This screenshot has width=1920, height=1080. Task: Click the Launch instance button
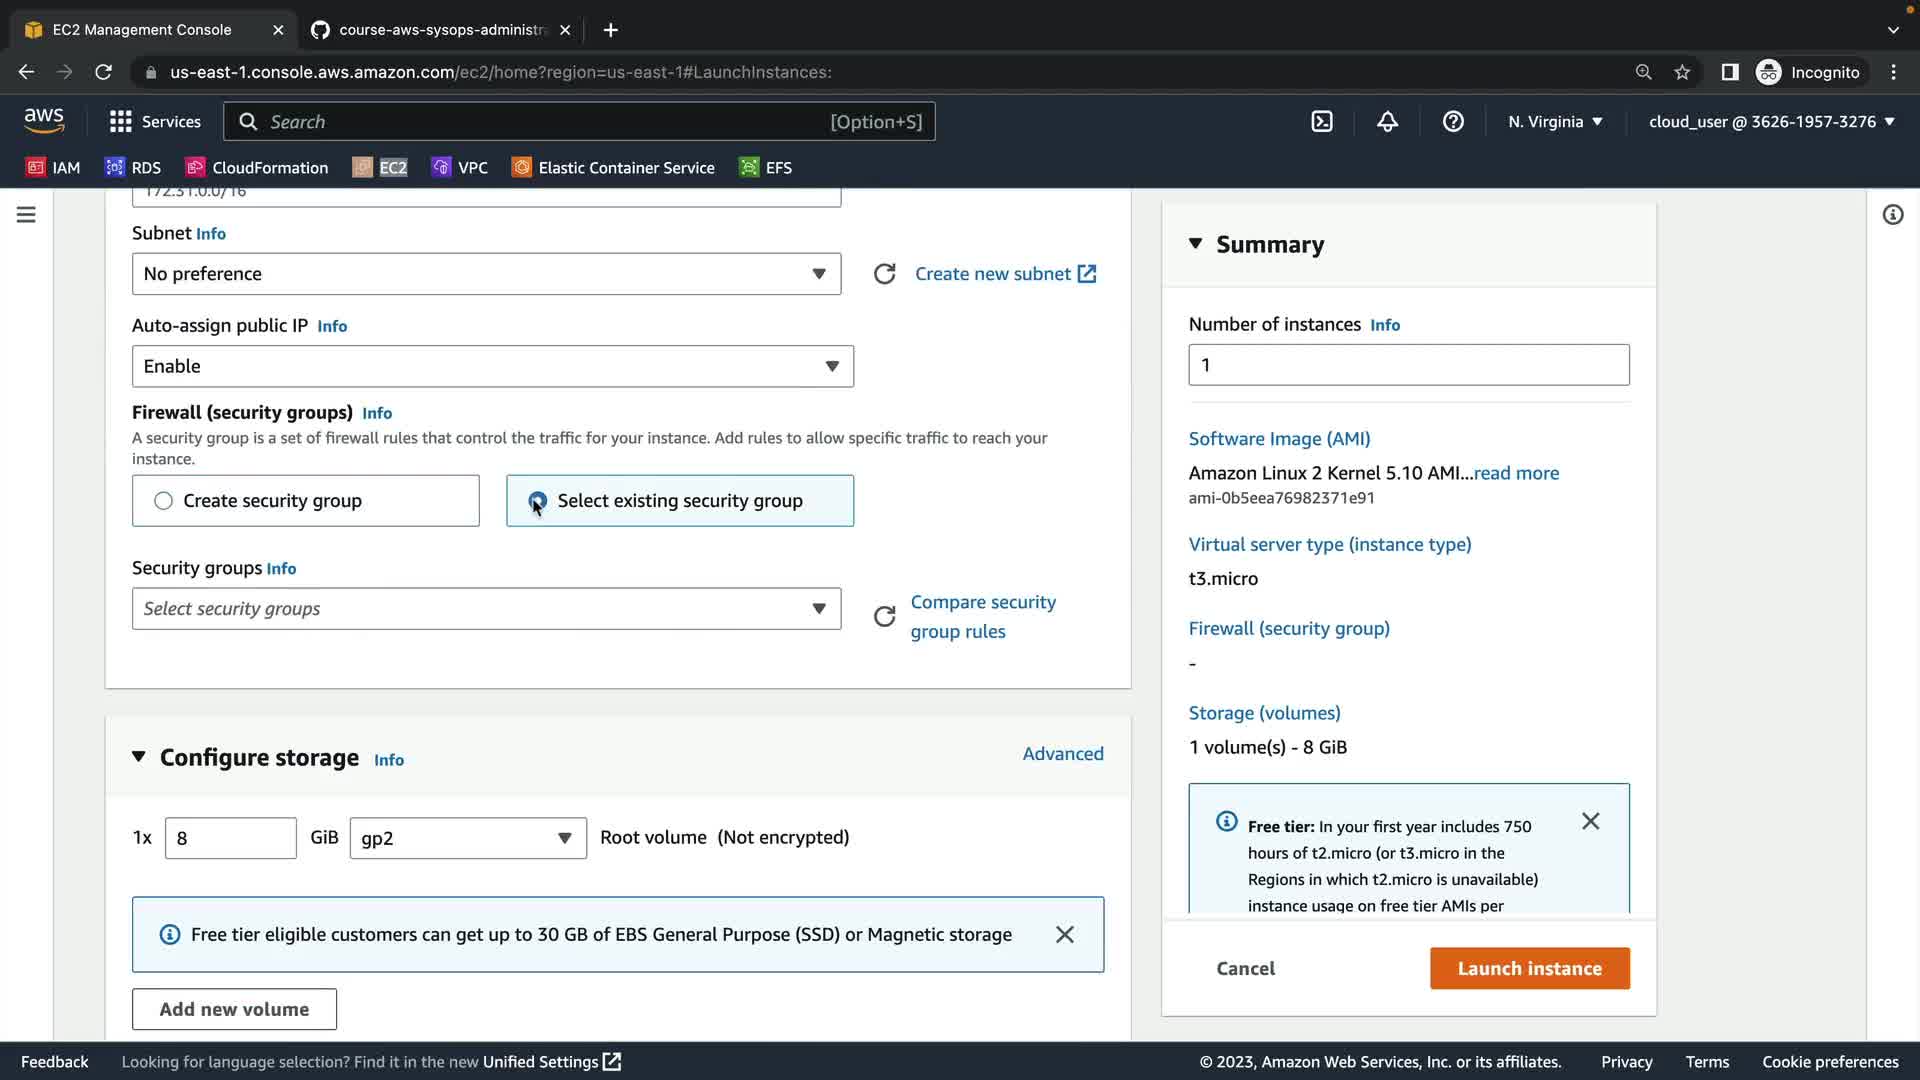pos(1529,968)
